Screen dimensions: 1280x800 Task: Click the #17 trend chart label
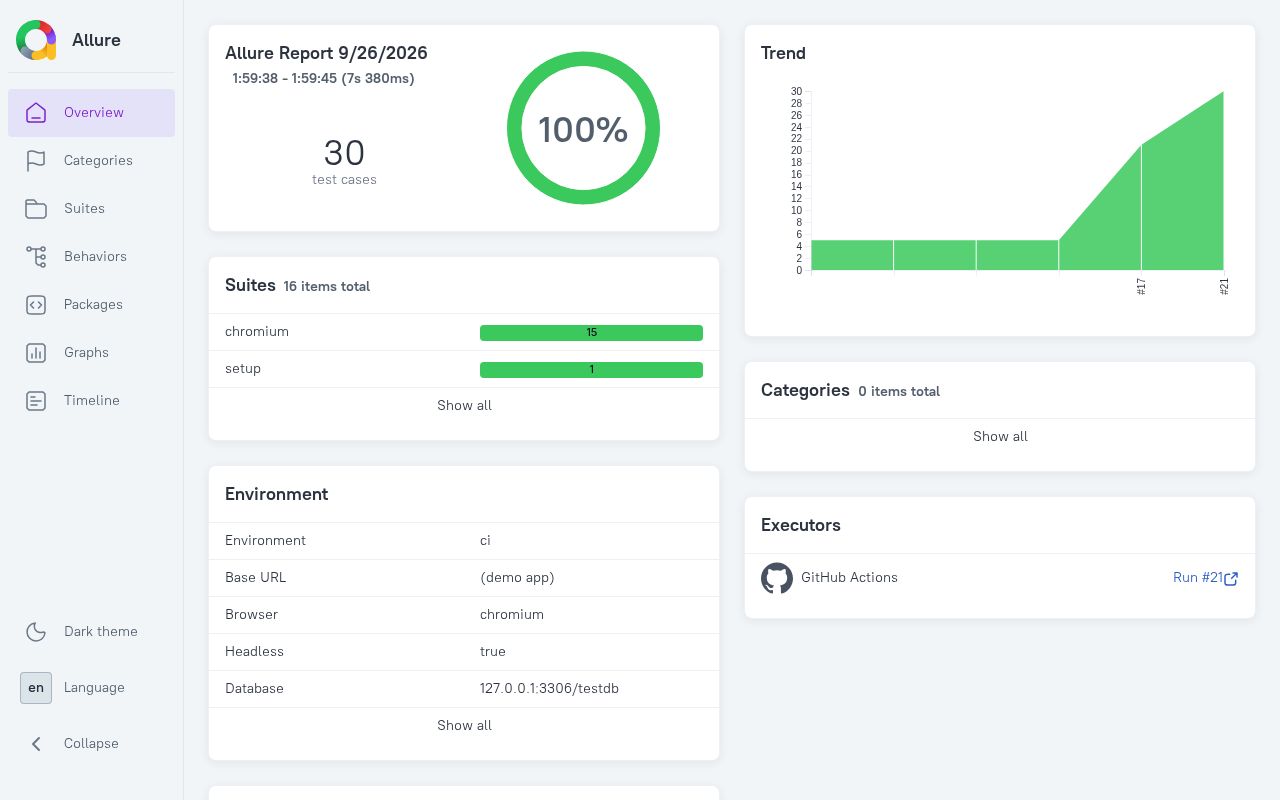pyautogui.click(x=1141, y=286)
